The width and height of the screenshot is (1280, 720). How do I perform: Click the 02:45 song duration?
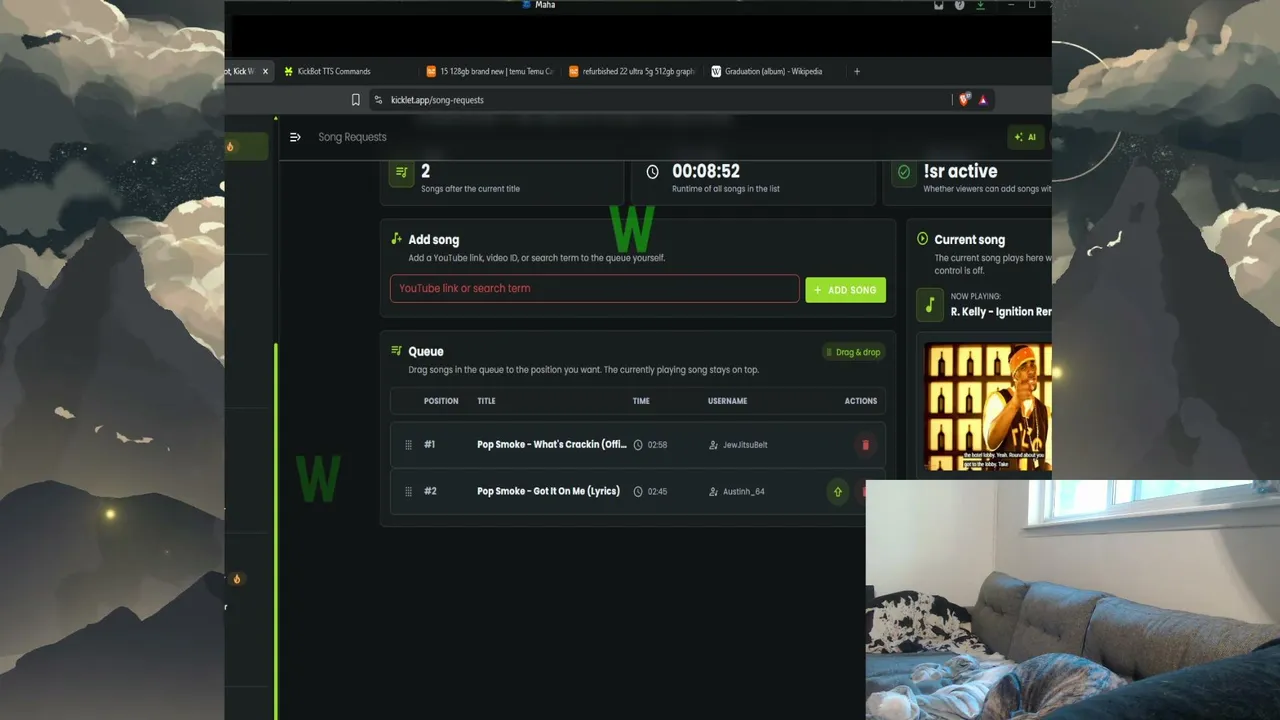[x=657, y=492]
